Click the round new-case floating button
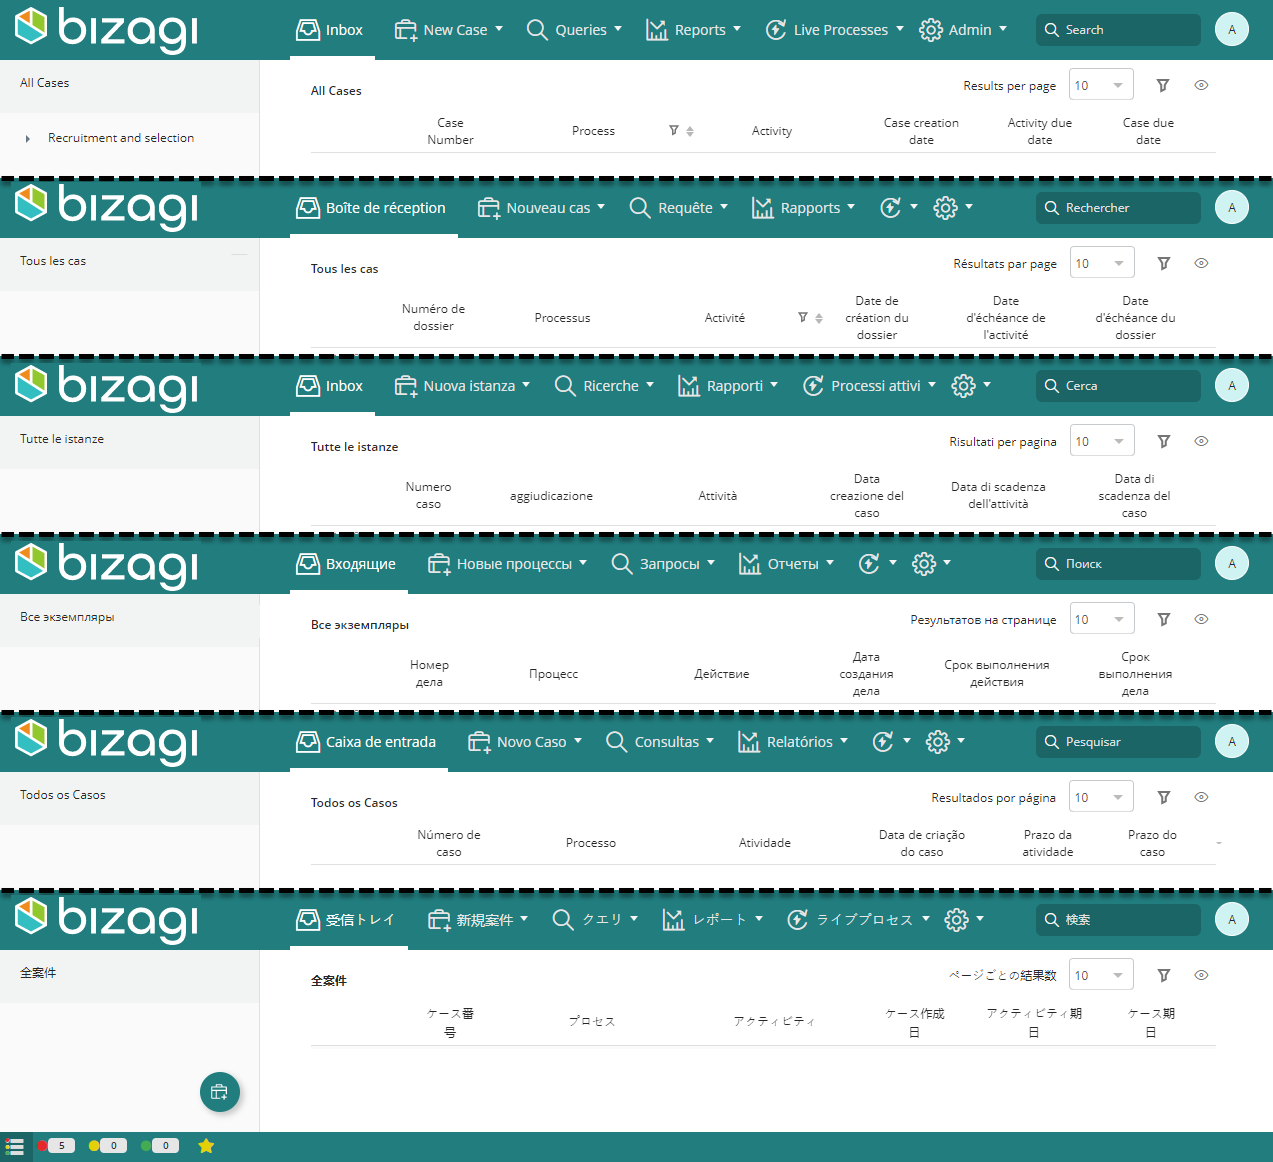 [220, 1092]
